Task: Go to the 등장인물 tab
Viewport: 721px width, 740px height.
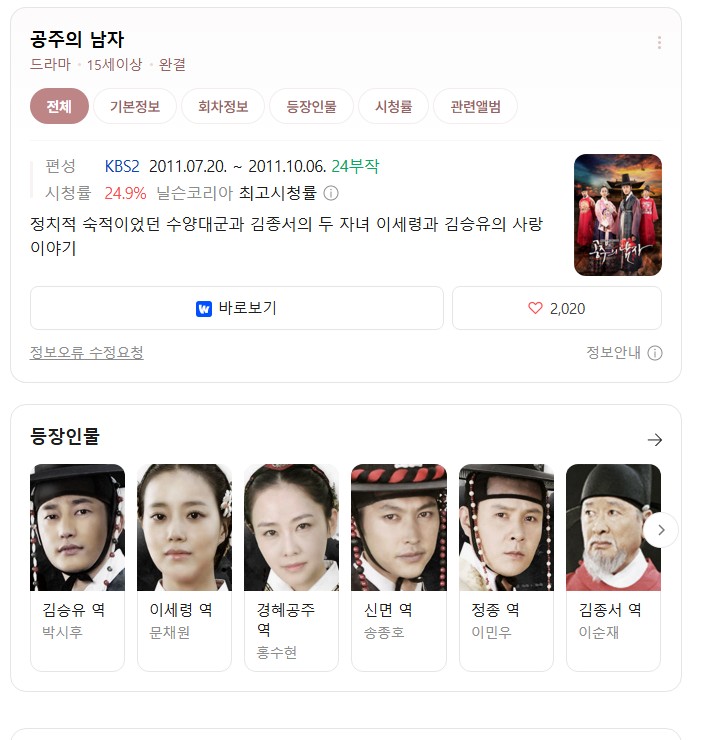Action: 311,106
